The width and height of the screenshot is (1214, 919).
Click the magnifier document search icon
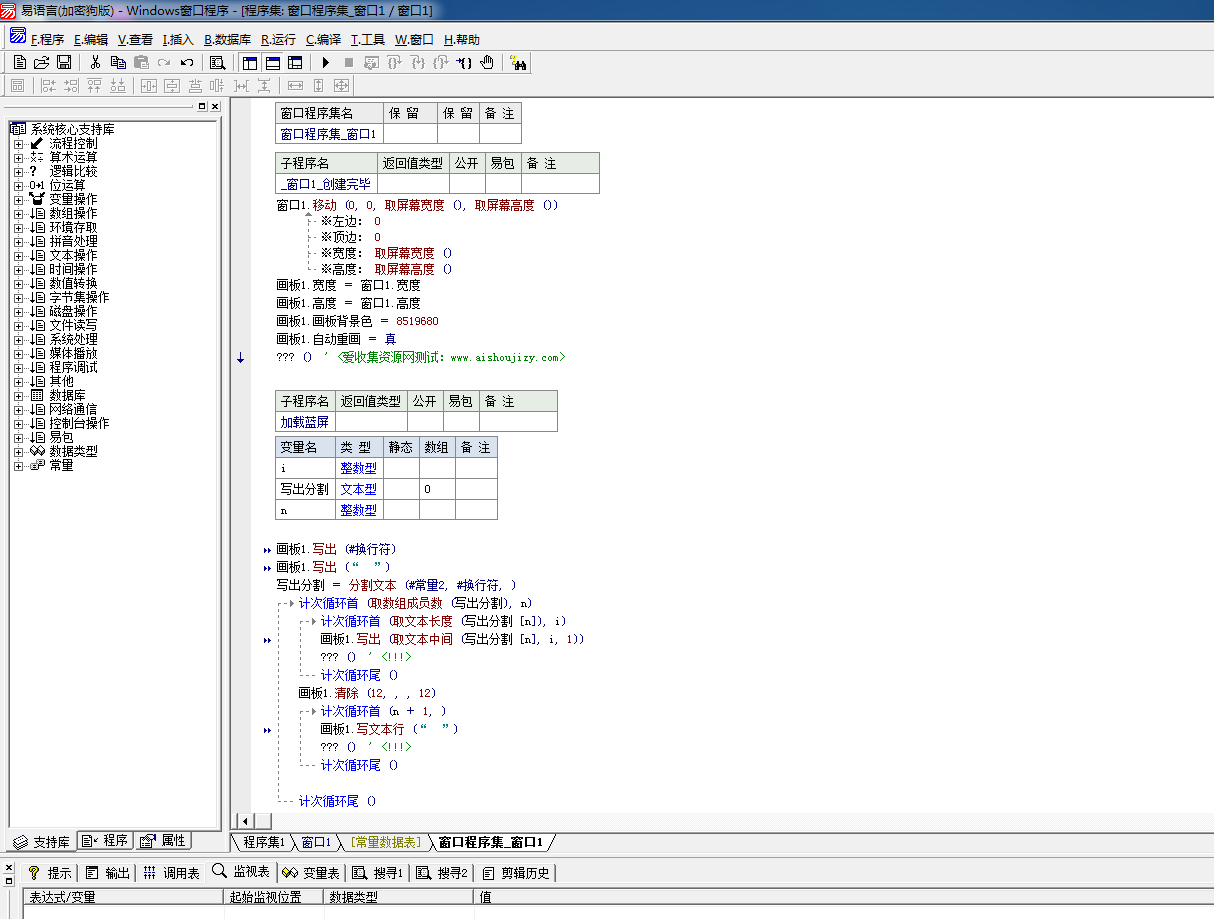(218, 62)
